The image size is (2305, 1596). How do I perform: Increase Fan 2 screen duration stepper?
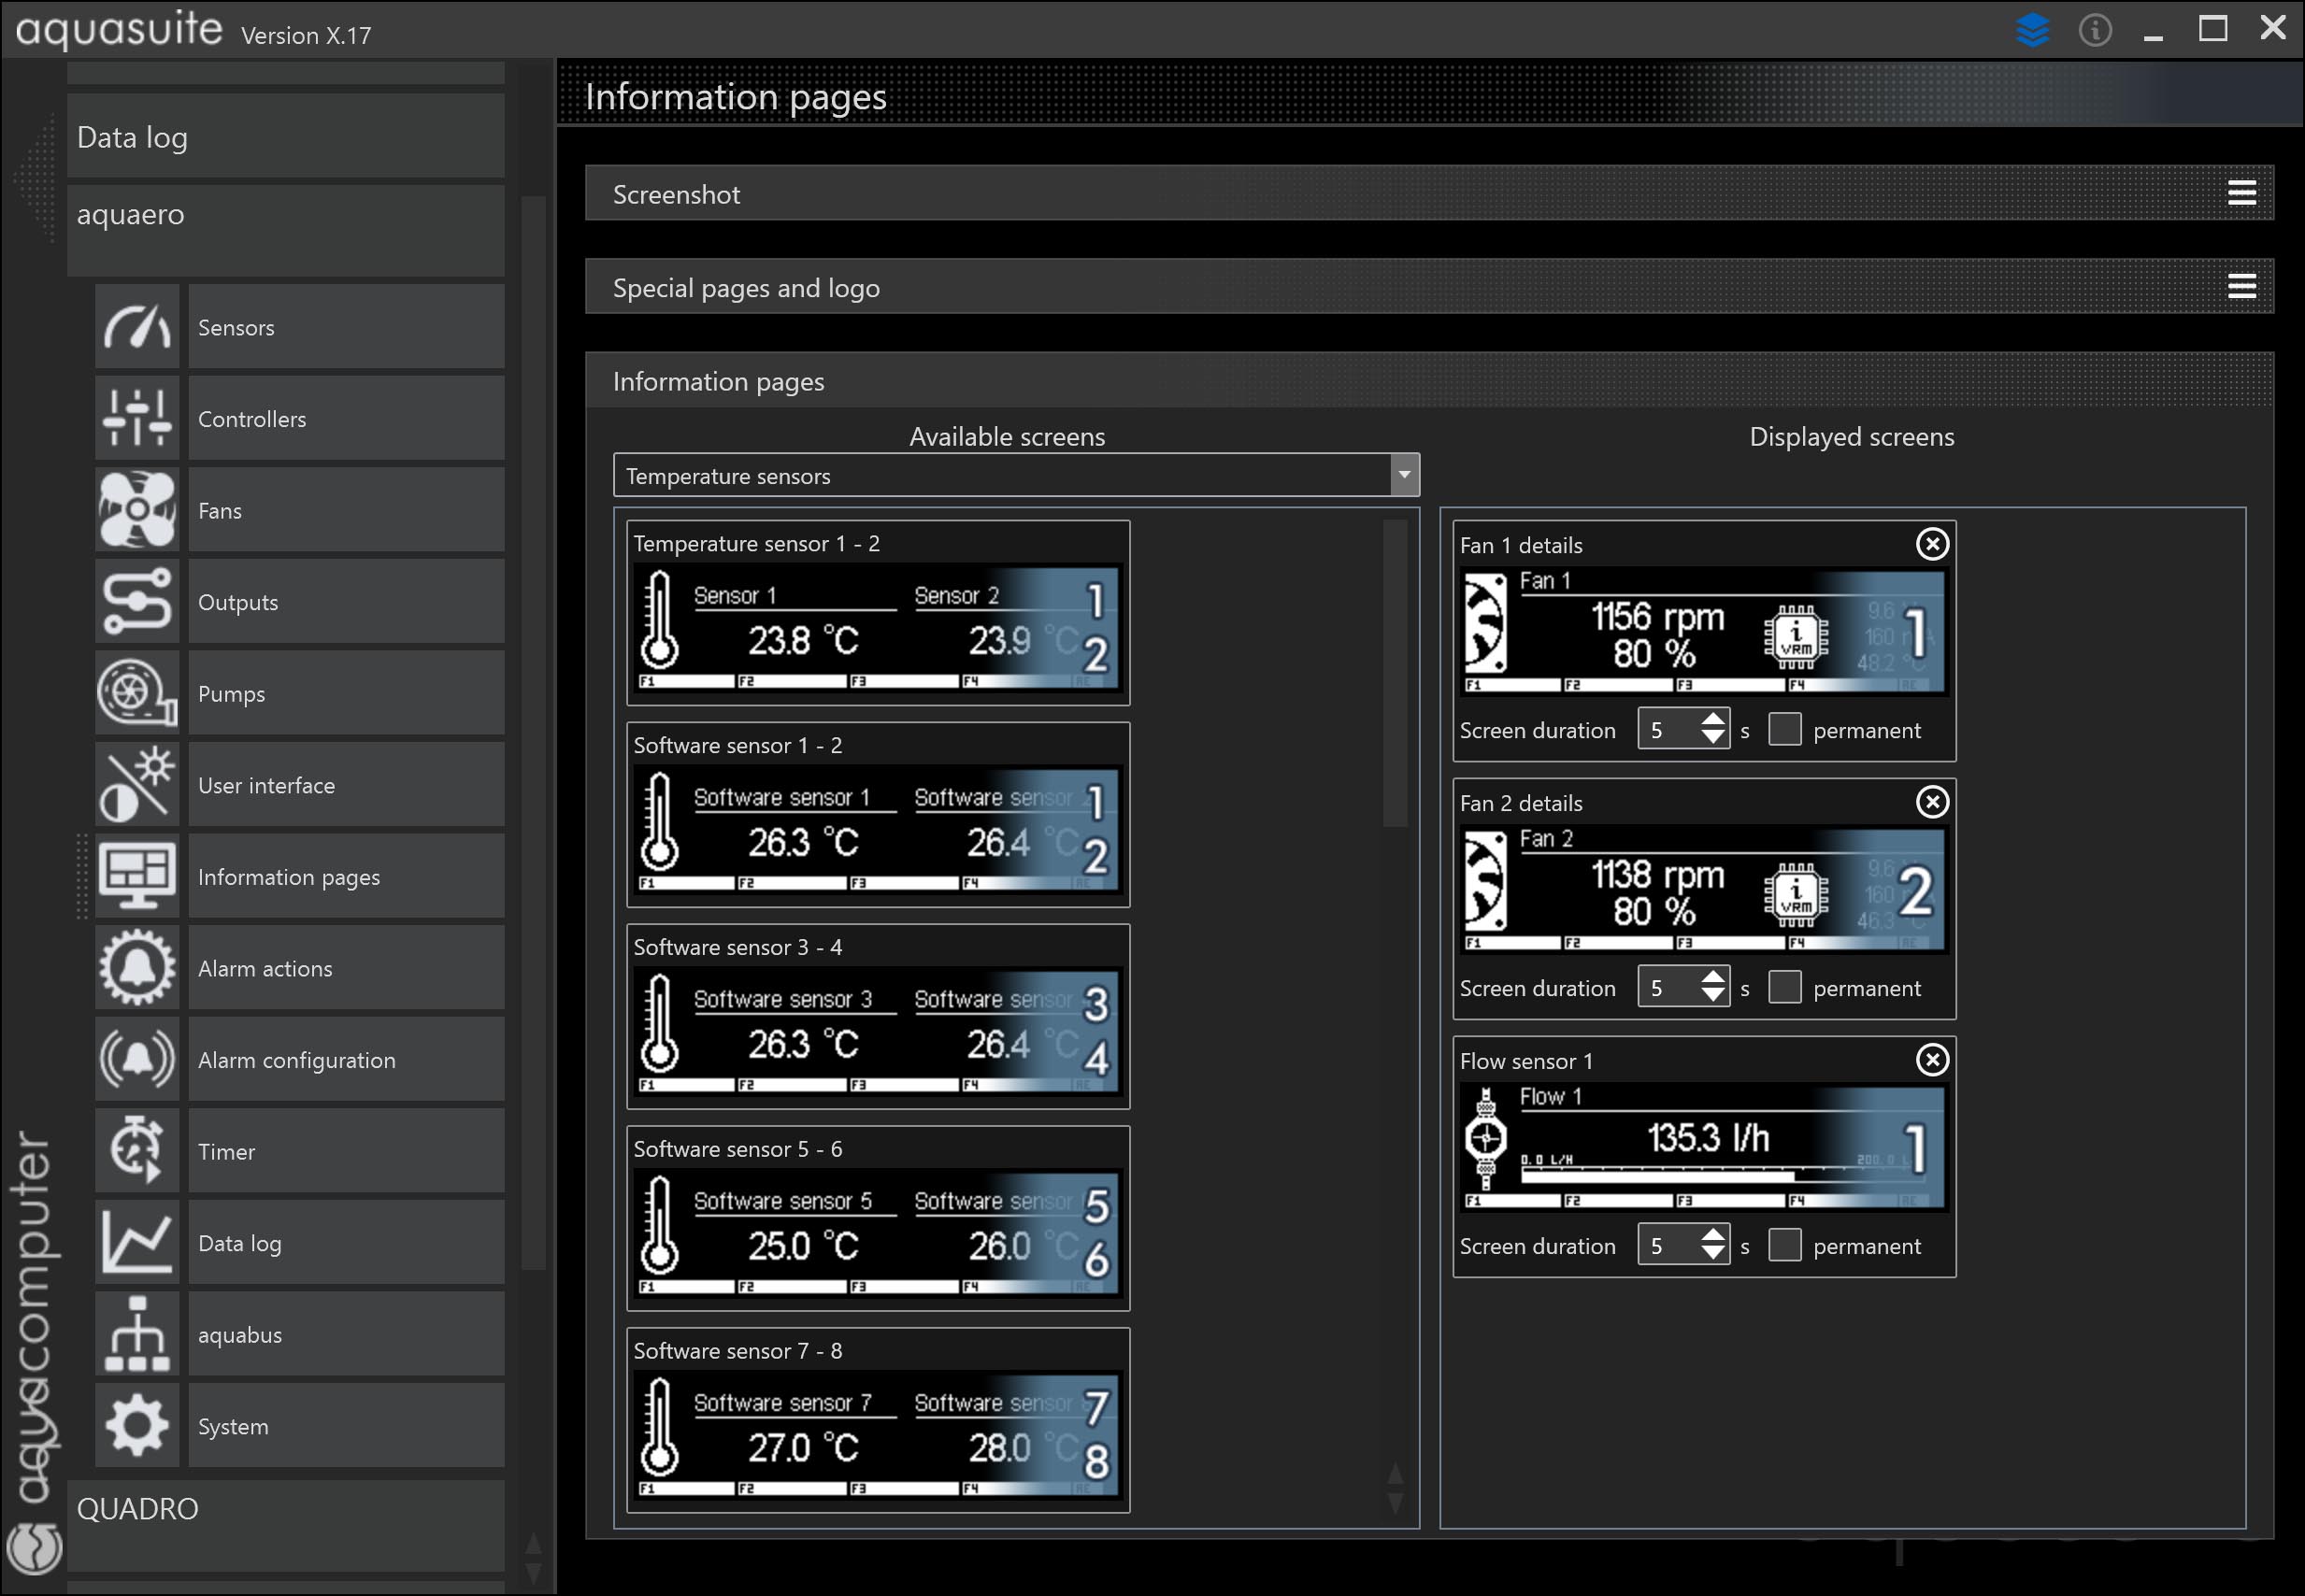click(1712, 977)
